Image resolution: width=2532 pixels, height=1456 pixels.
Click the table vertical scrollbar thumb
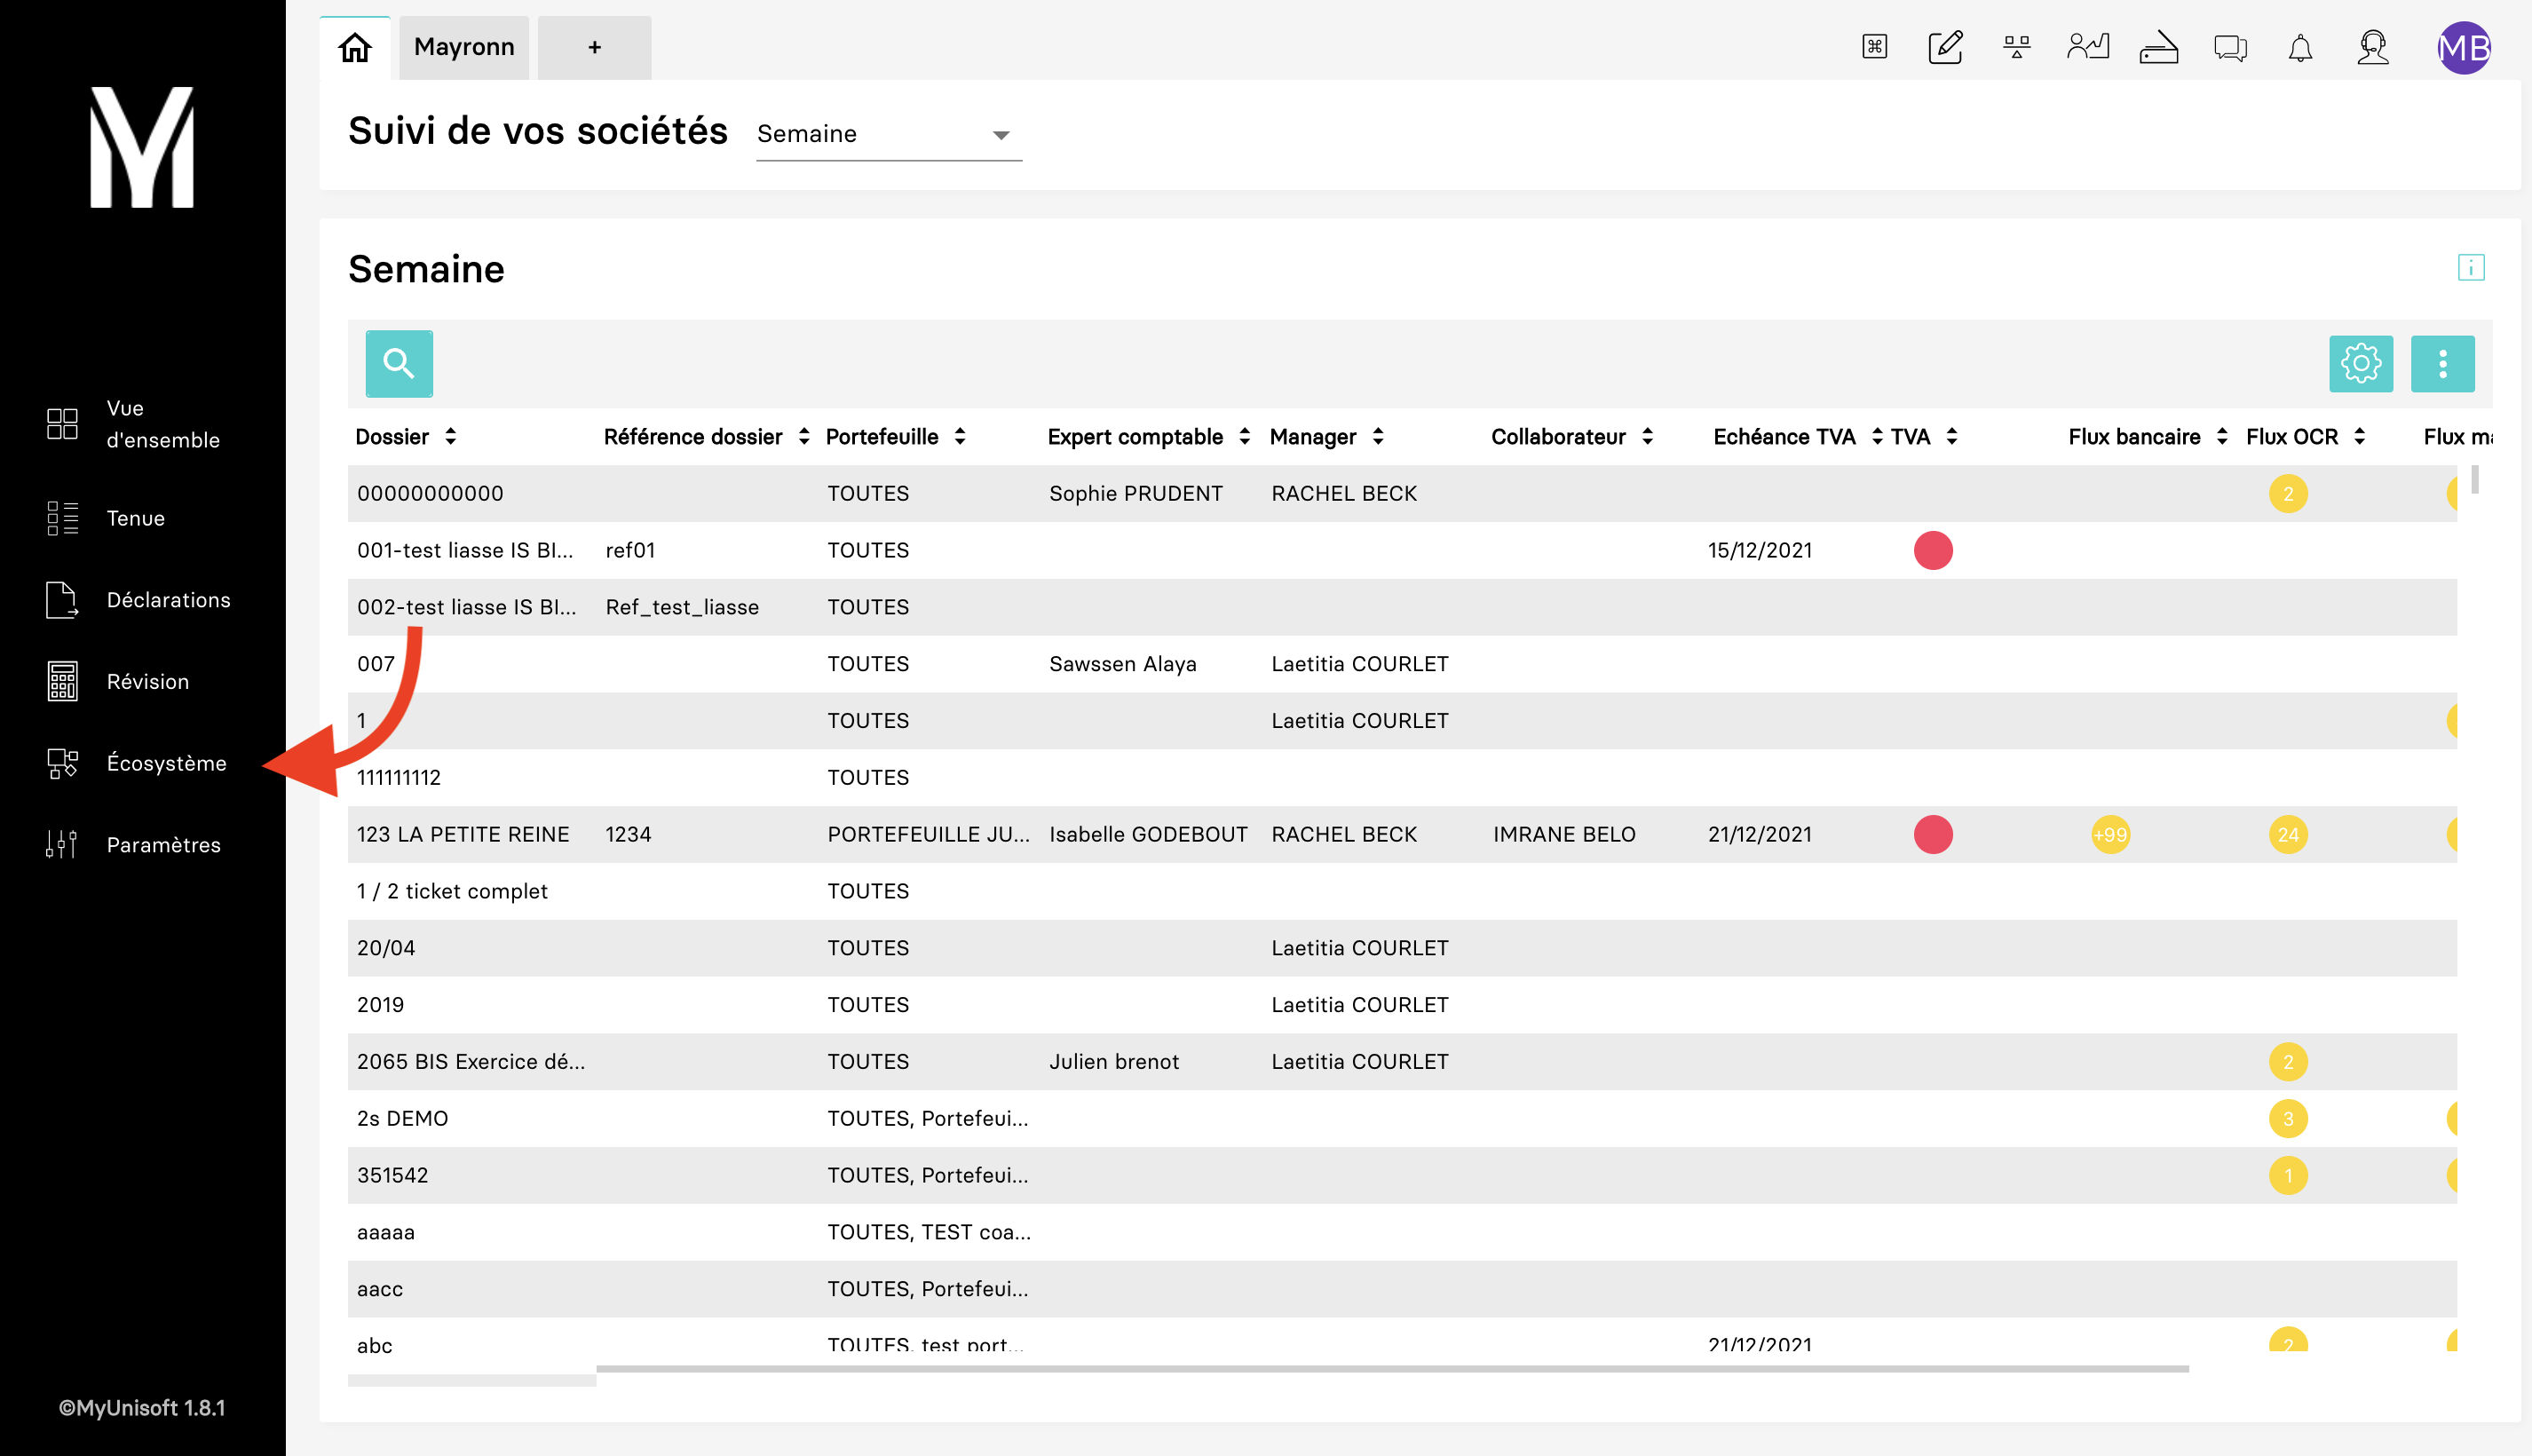click(x=2474, y=479)
